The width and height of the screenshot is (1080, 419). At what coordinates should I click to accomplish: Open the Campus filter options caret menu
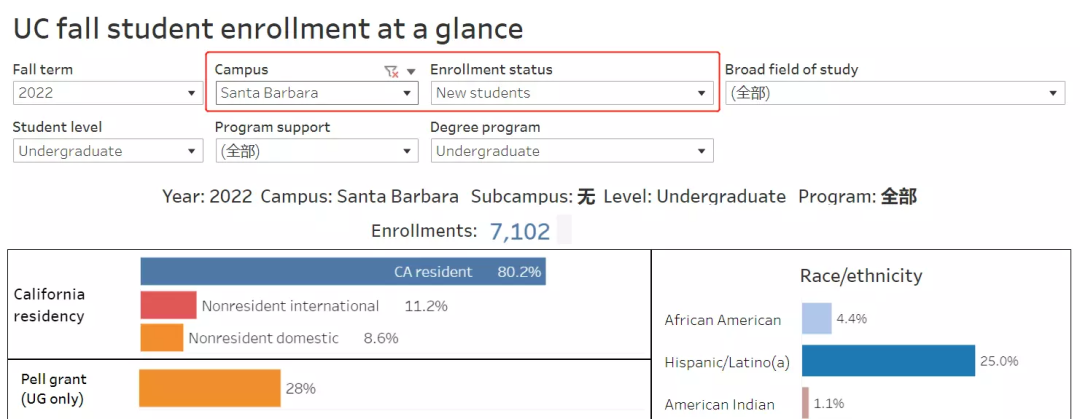click(410, 71)
